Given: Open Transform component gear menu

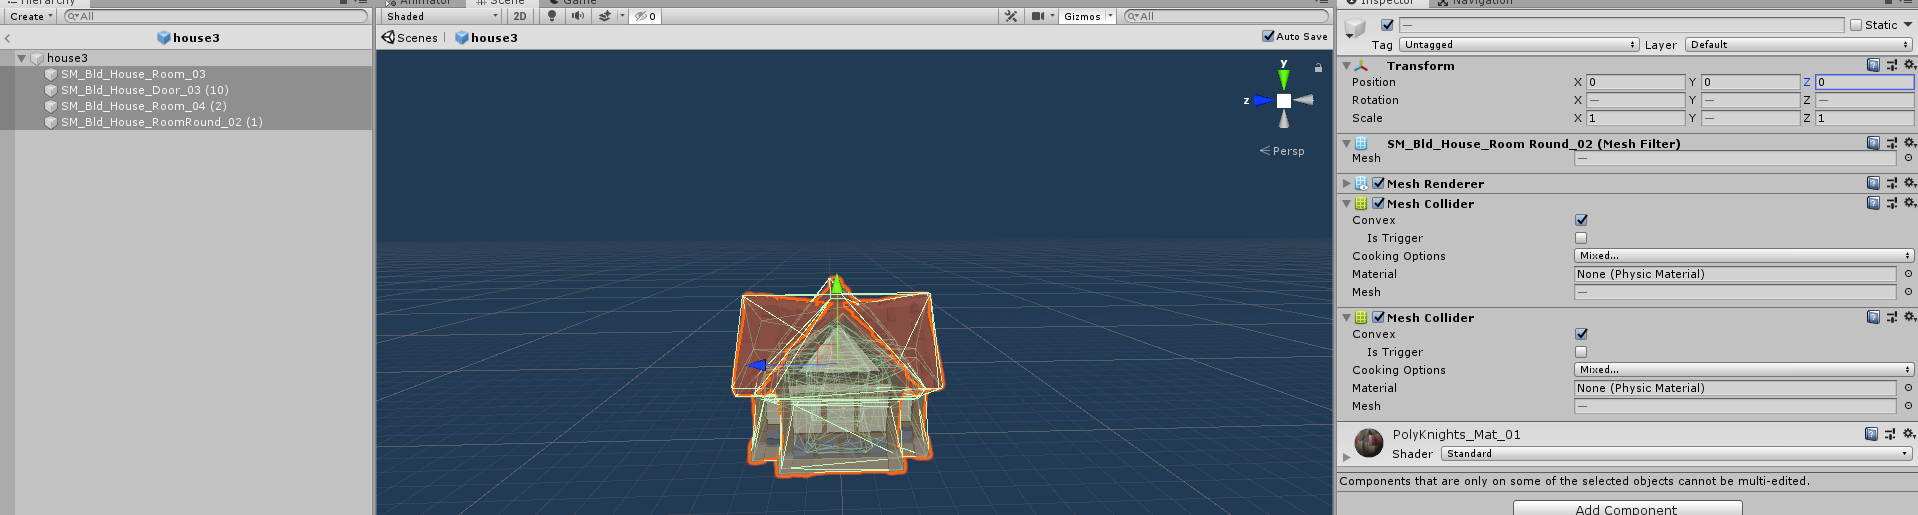Looking at the screenshot, I should coord(1909,65).
